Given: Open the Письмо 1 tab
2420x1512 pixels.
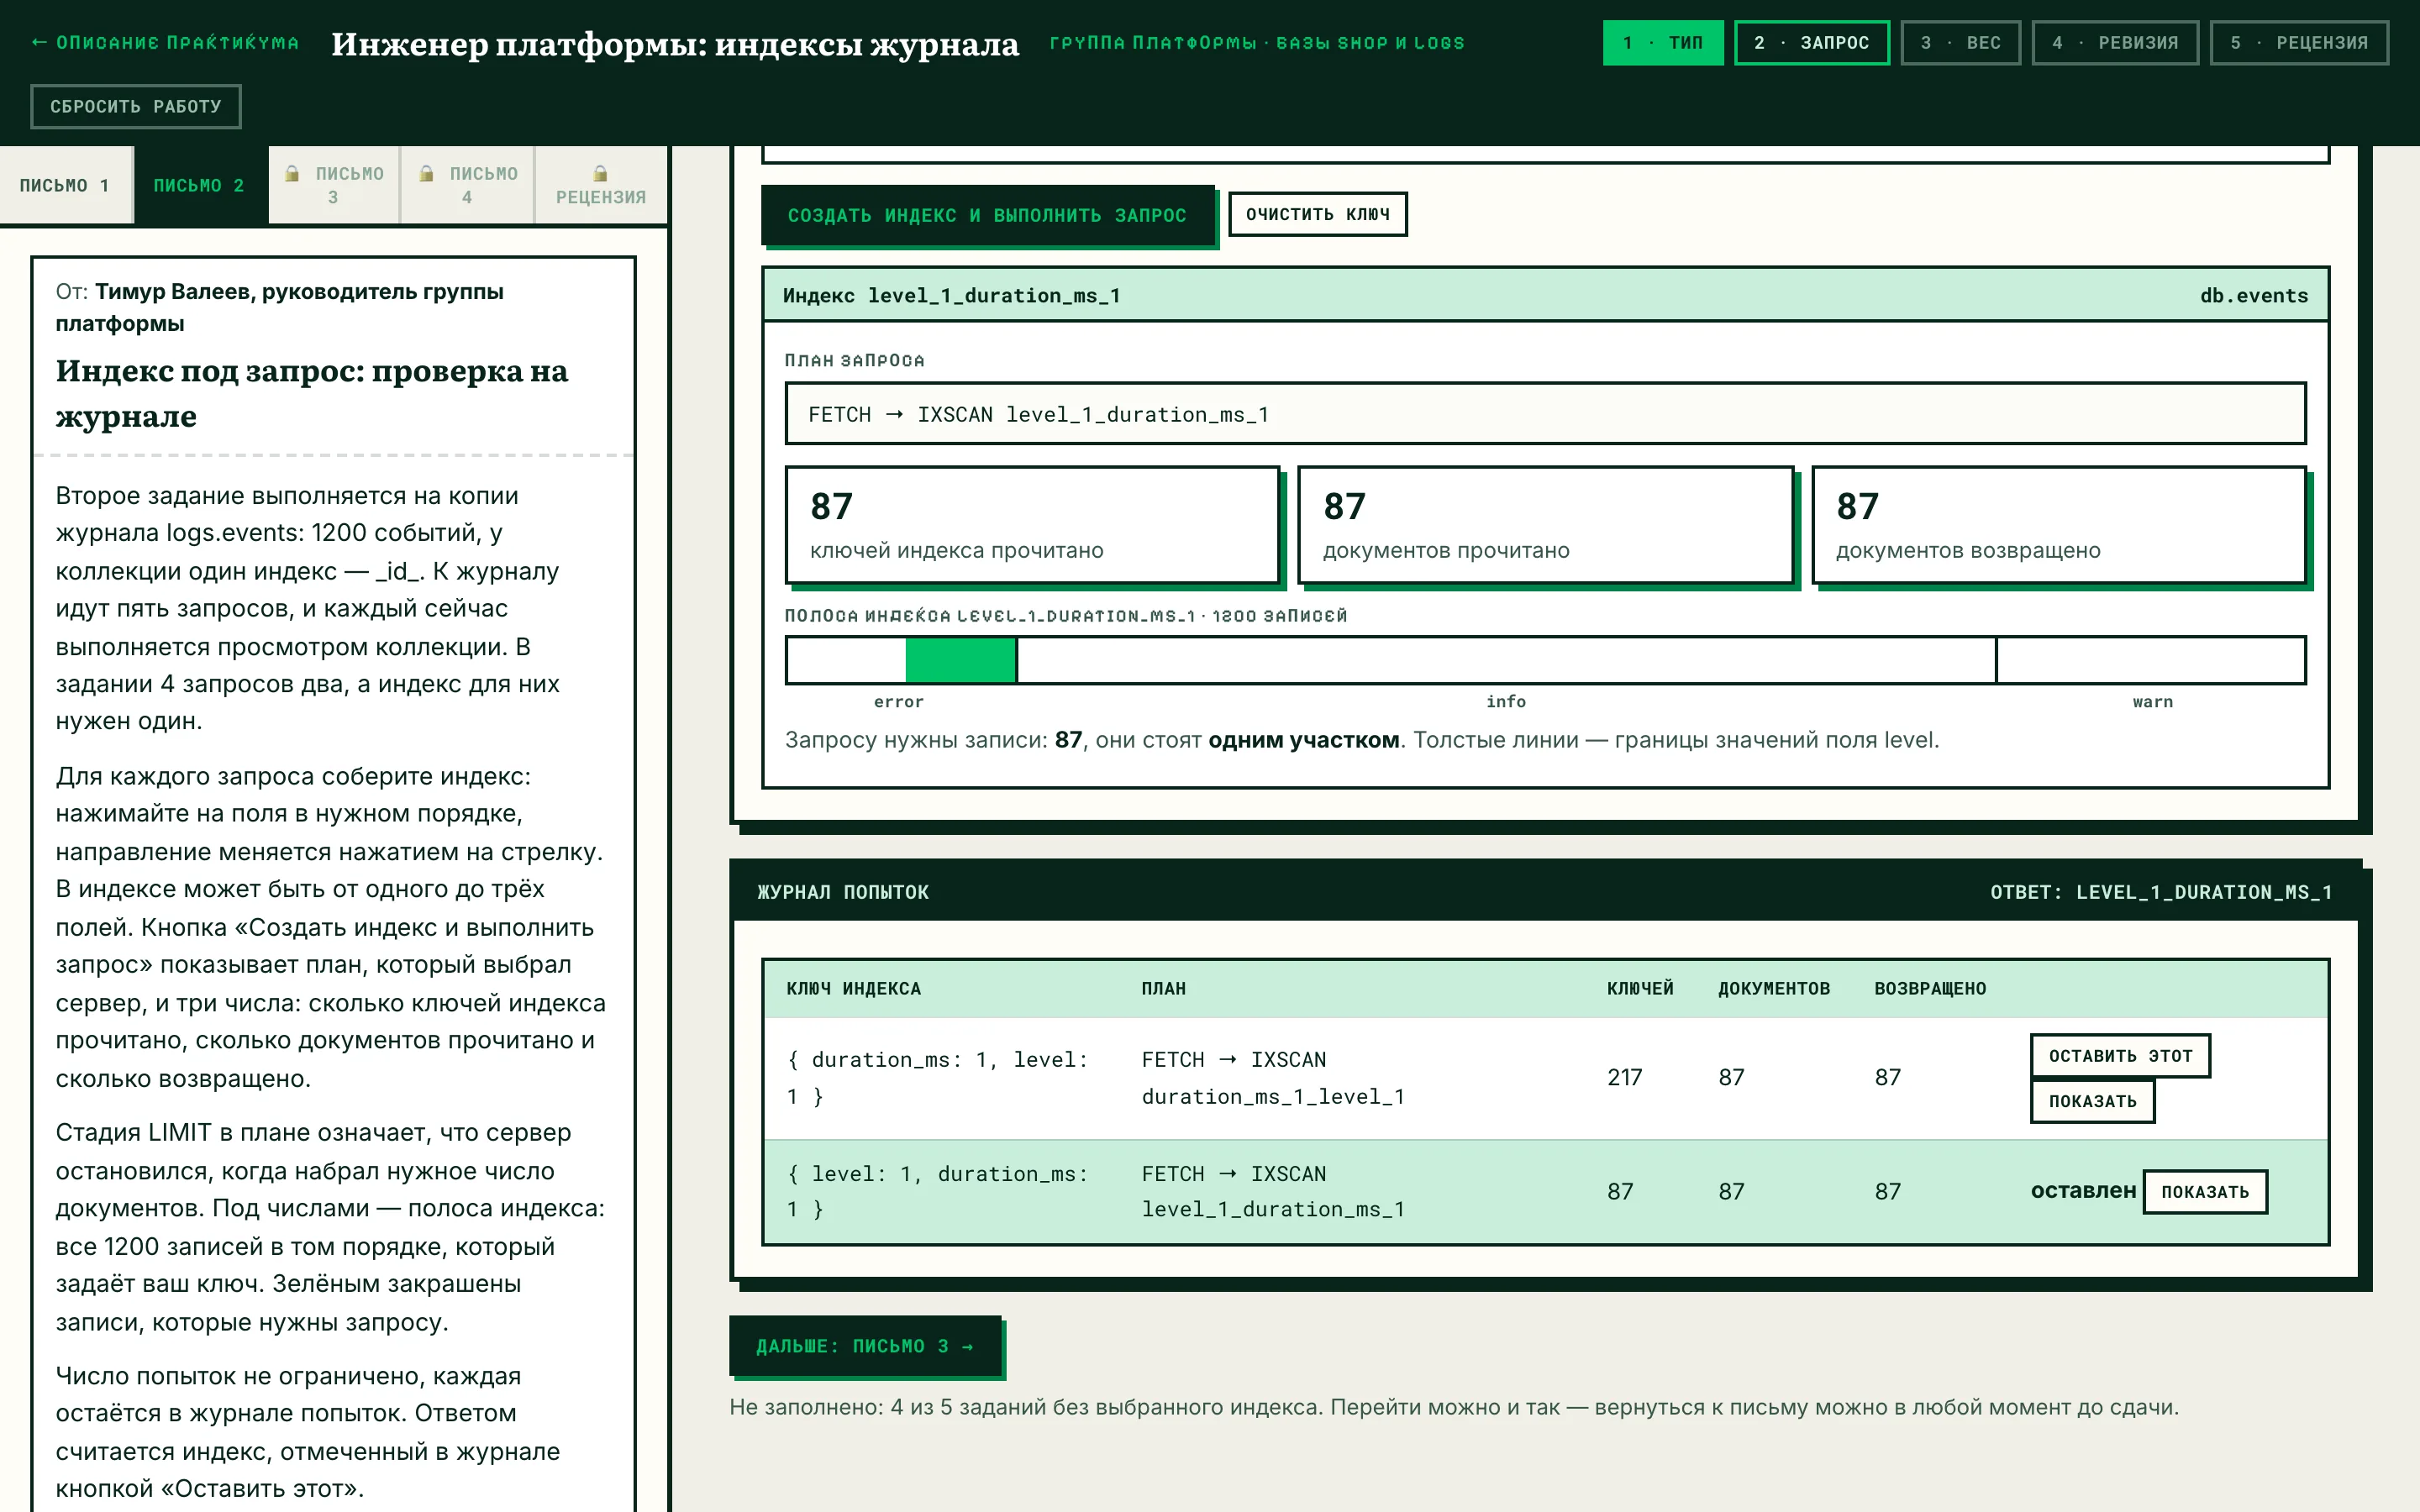Looking at the screenshot, I should [x=66, y=185].
